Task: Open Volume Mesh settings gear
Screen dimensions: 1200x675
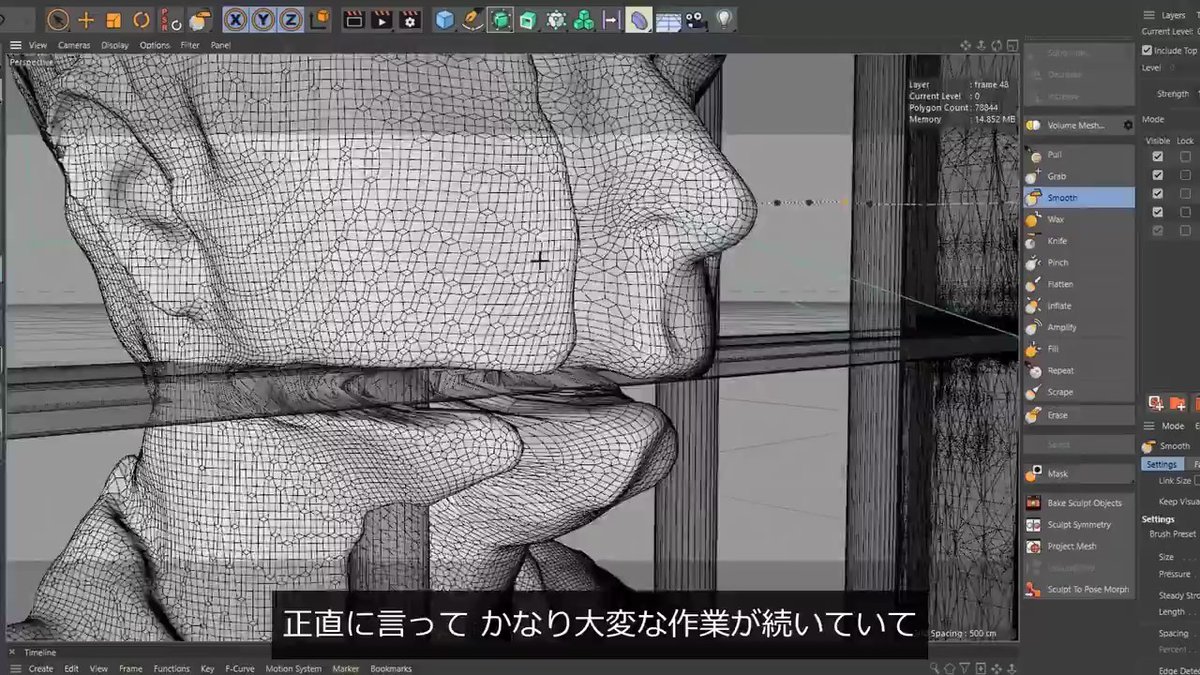Action: tap(1128, 125)
